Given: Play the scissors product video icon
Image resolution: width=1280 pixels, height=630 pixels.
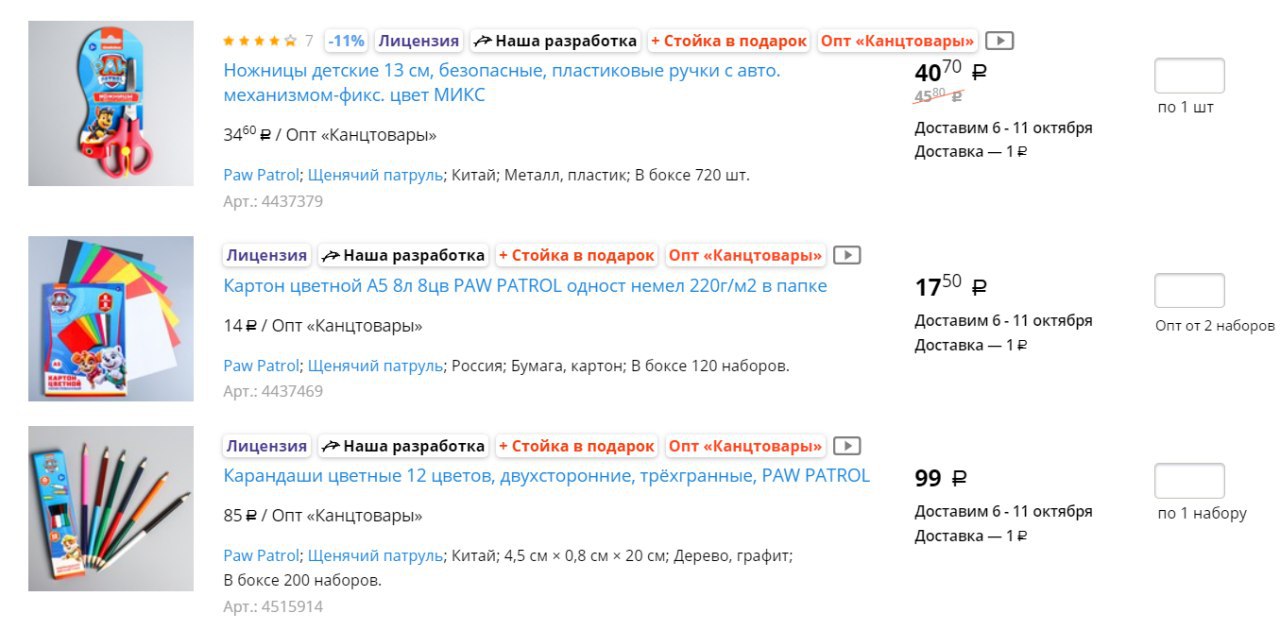Looking at the screenshot, I should 999,41.
